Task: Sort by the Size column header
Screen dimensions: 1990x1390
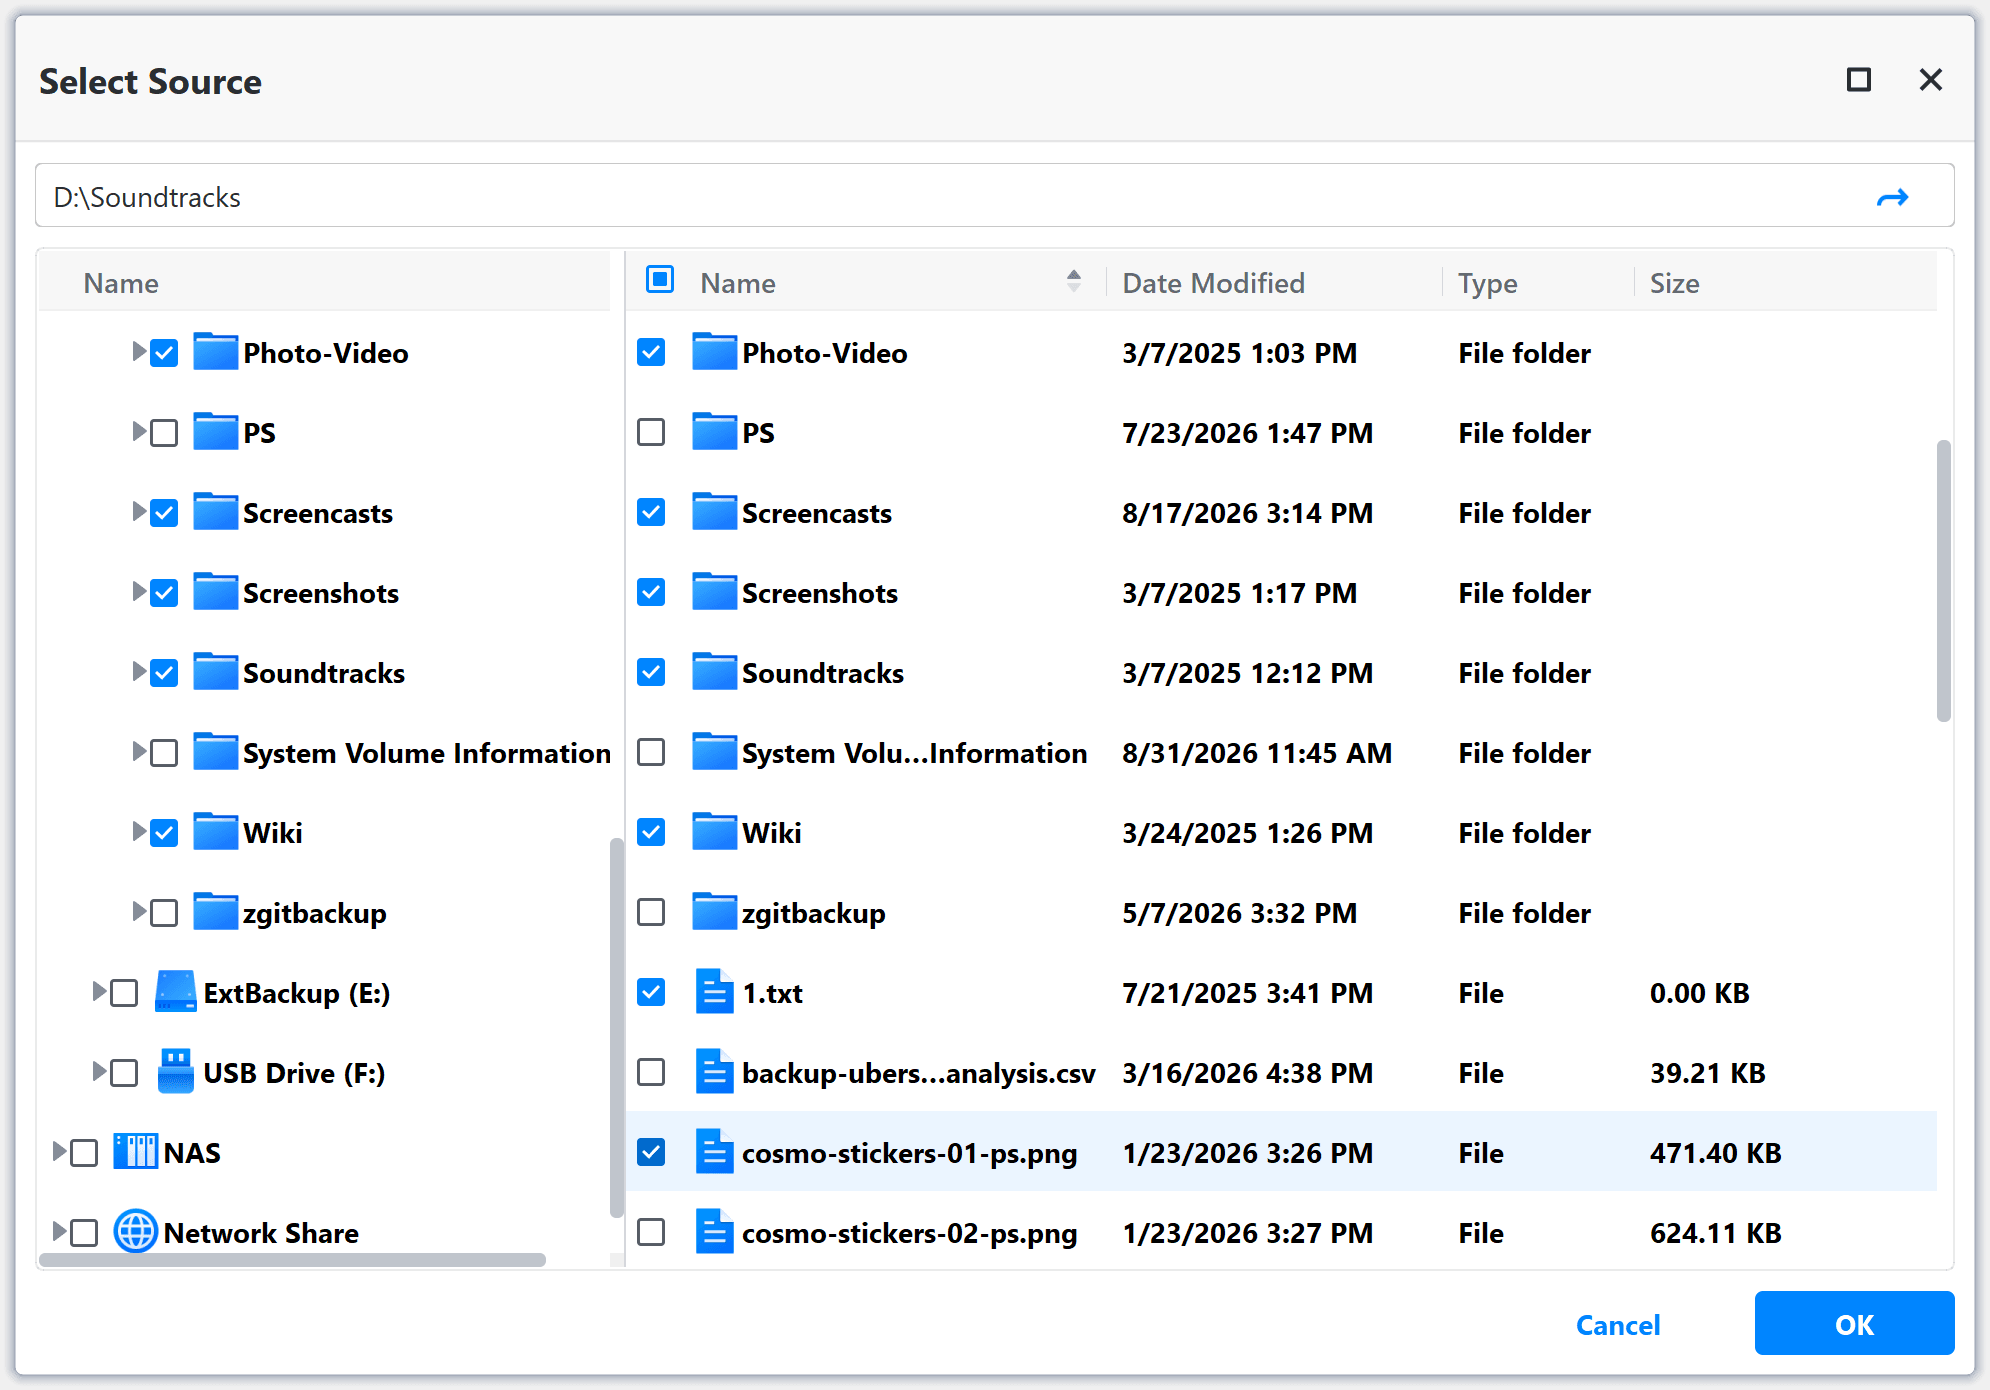Action: click(x=1674, y=283)
